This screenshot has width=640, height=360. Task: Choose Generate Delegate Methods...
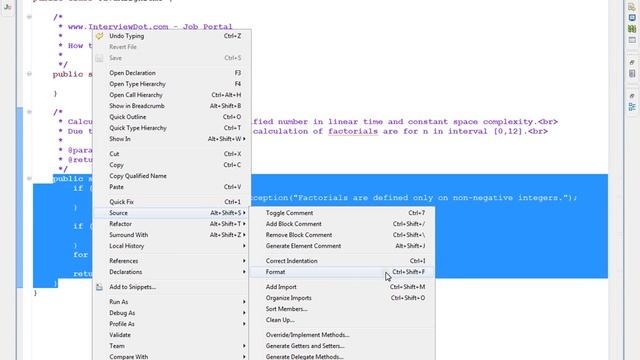click(x=342, y=356)
